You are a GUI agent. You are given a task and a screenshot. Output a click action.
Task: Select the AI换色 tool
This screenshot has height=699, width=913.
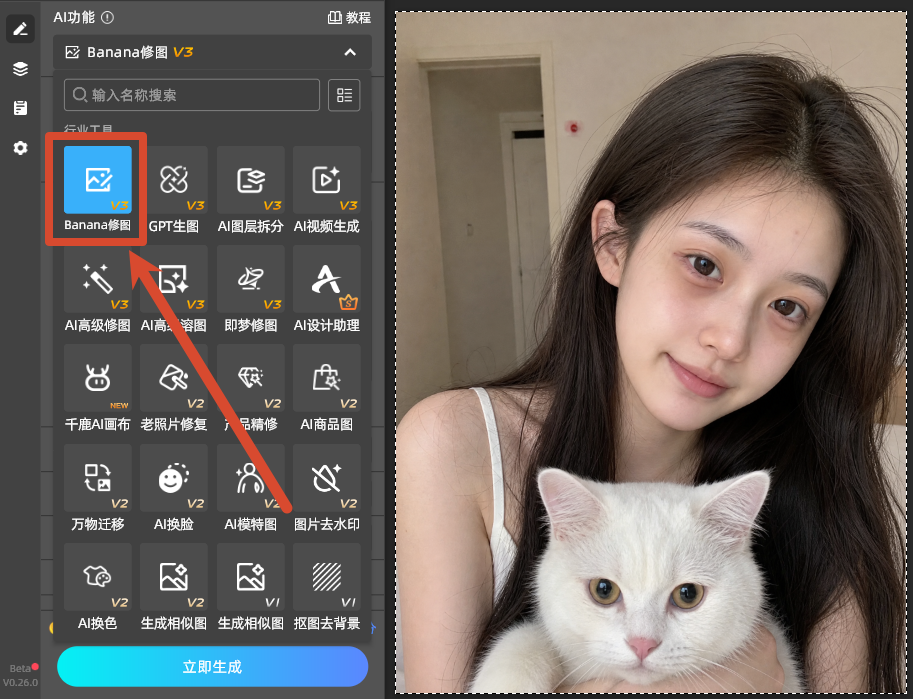click(98, 577)
